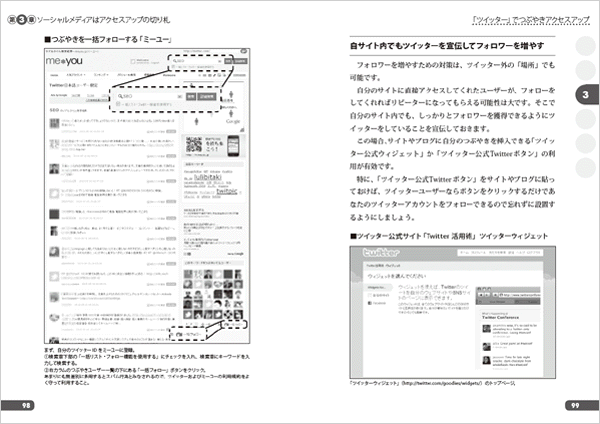Image resolution: width=600 pixels, height=424 pixels.
Task: Click the twitpic tag in the tag cloud
Action: tap(227, 191)
